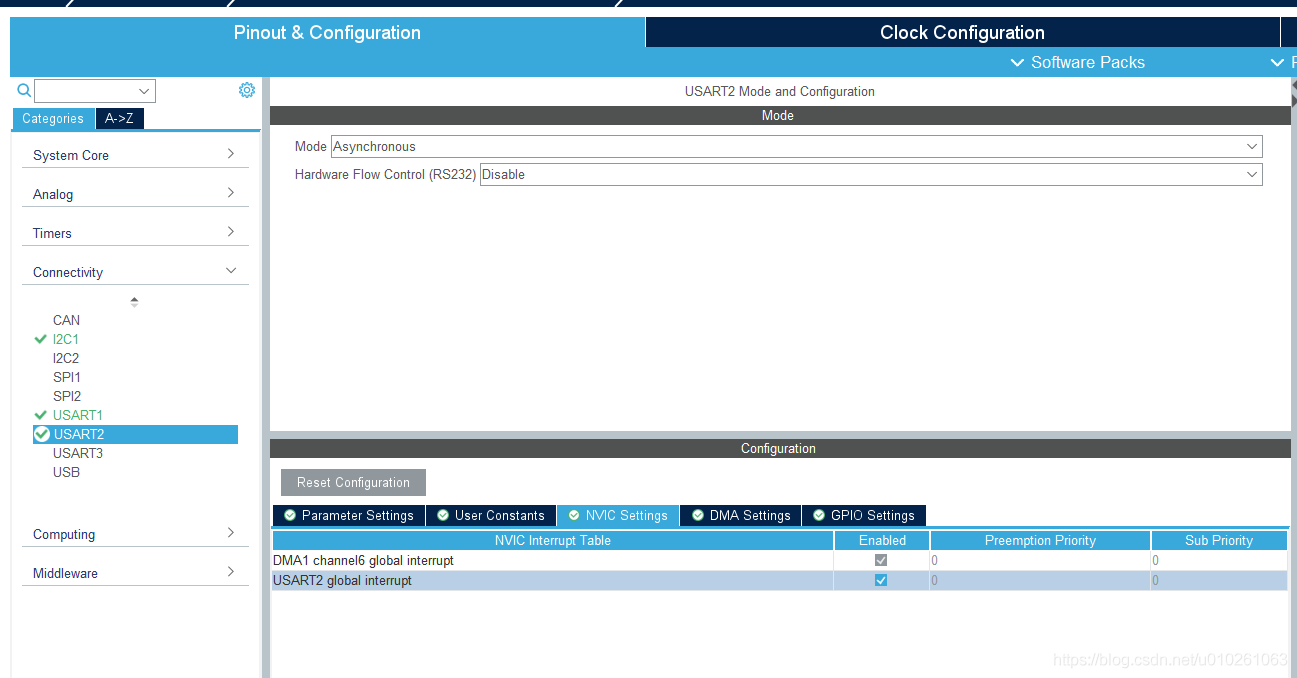Image resolution: width=1297 pixels, height=678 pixels.
Task: Open the Mode dropdown set to Asynchronous
Action: click(797, 146)
